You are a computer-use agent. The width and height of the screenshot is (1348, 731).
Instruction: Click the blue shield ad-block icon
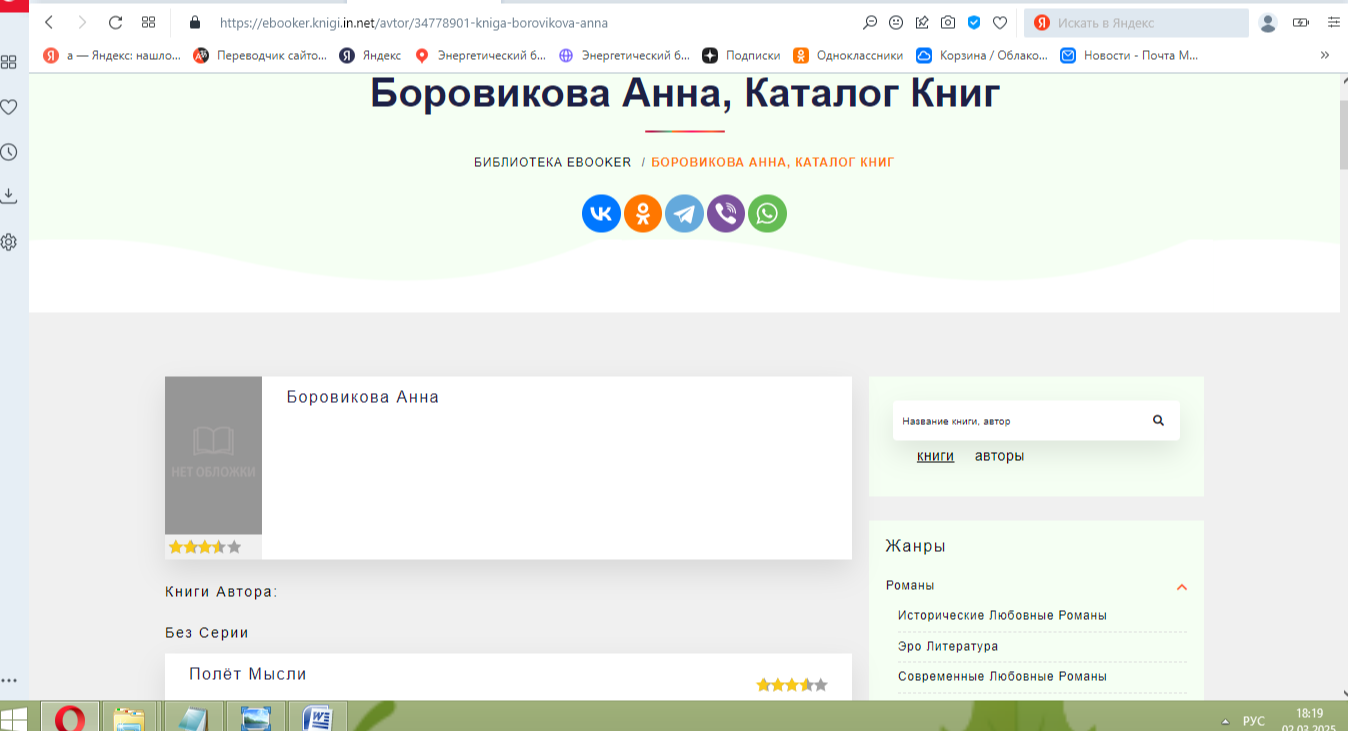974,22
